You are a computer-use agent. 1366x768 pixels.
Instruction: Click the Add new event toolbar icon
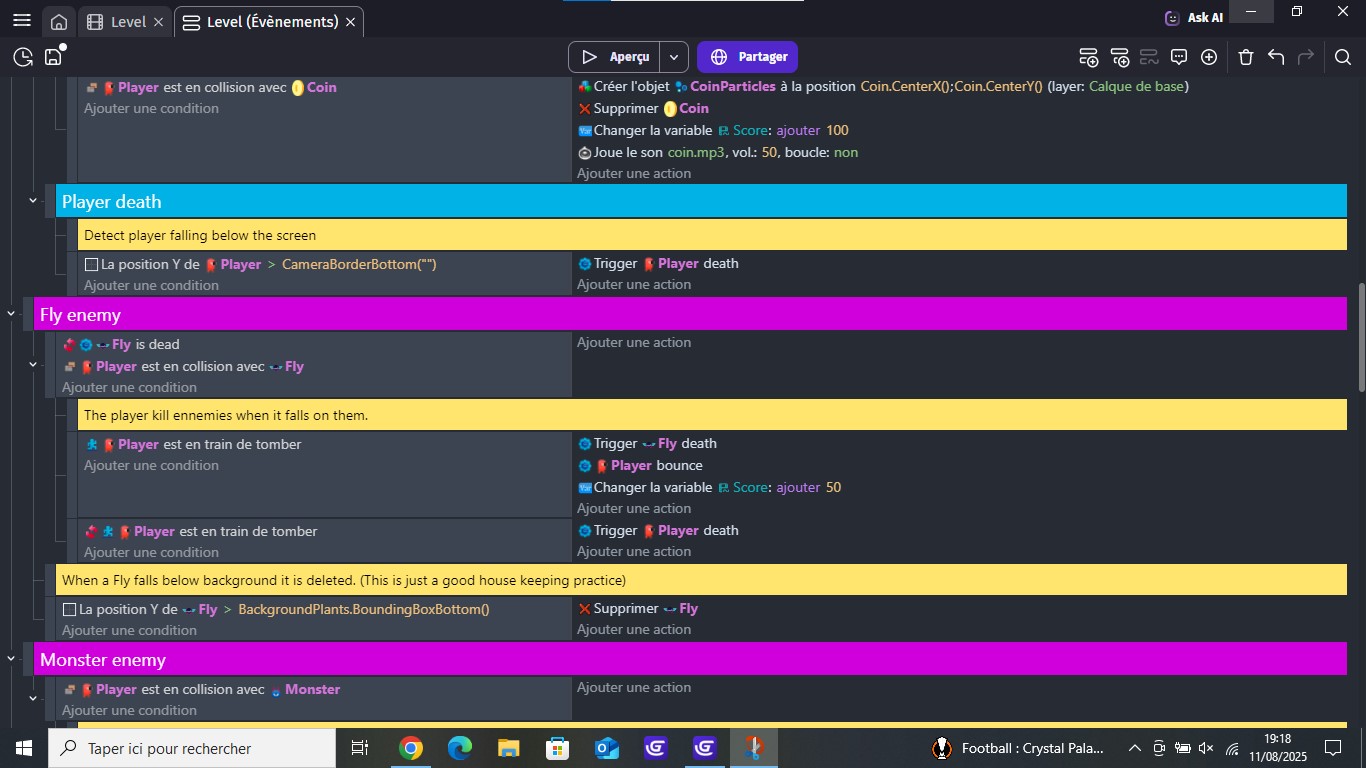click(1089, 57)
